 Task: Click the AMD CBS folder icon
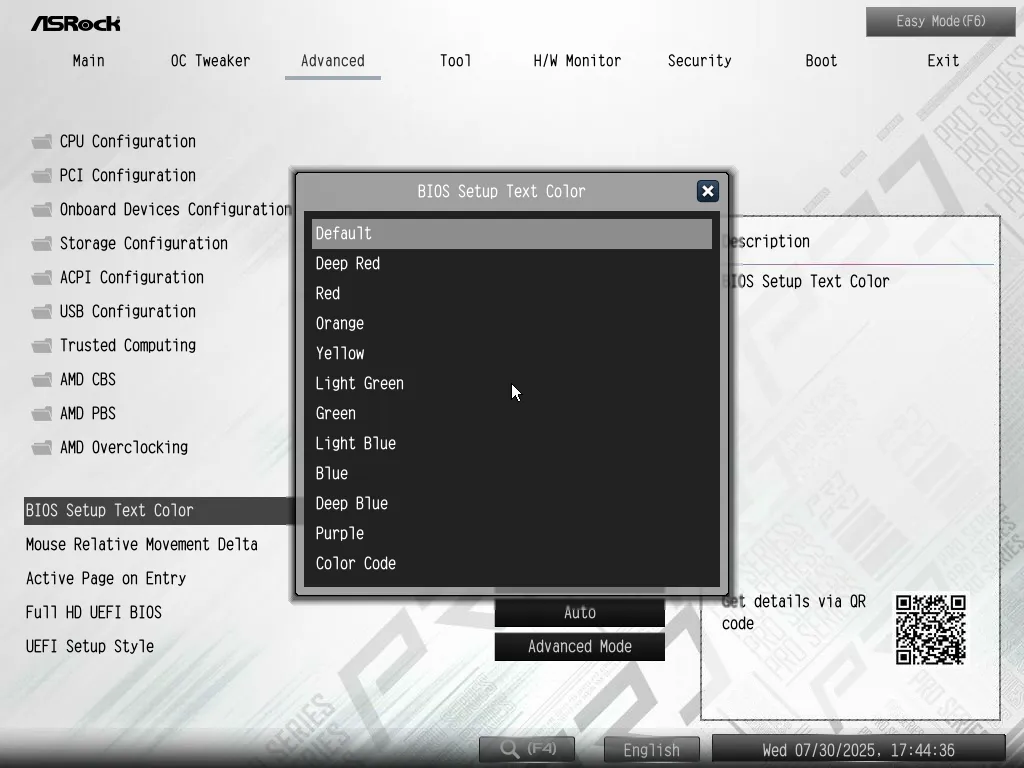tap(42, 379)
